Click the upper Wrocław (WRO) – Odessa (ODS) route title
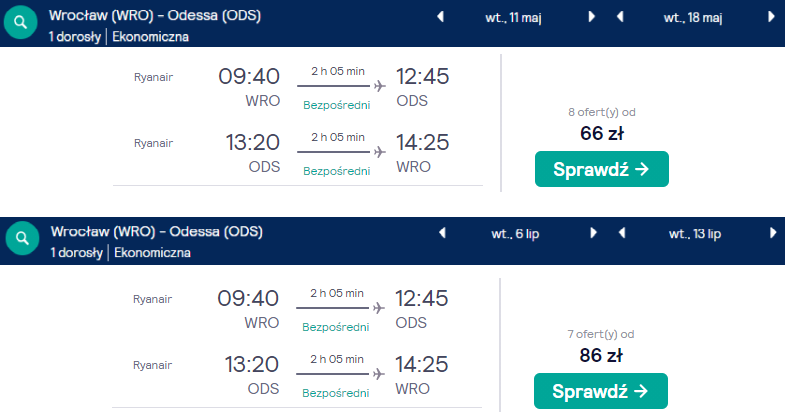The image size is (785, 415). pyautogui.click(x=155, y=16)
